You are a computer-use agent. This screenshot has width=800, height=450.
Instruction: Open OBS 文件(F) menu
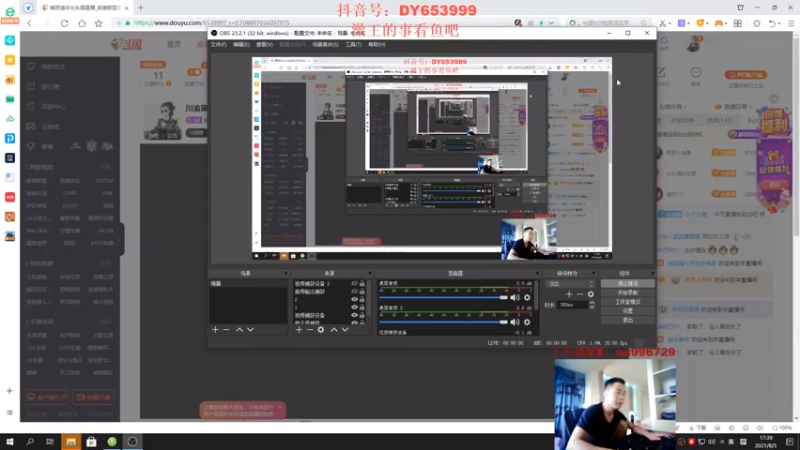218,45
